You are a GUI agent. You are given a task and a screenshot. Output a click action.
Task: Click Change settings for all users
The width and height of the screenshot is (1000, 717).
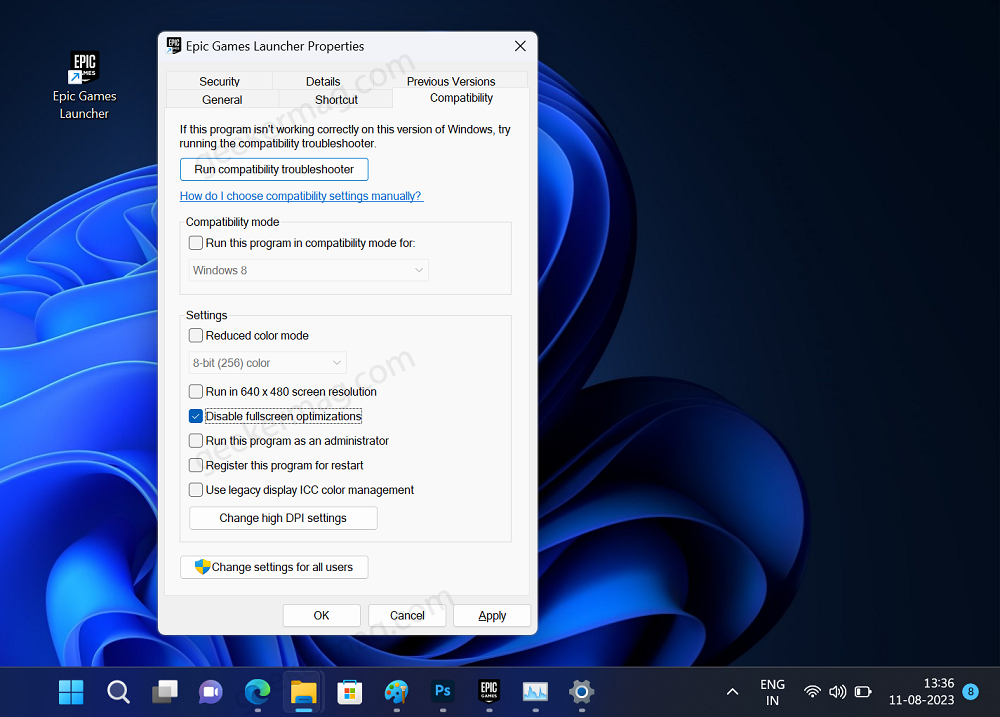pos(274,567)
